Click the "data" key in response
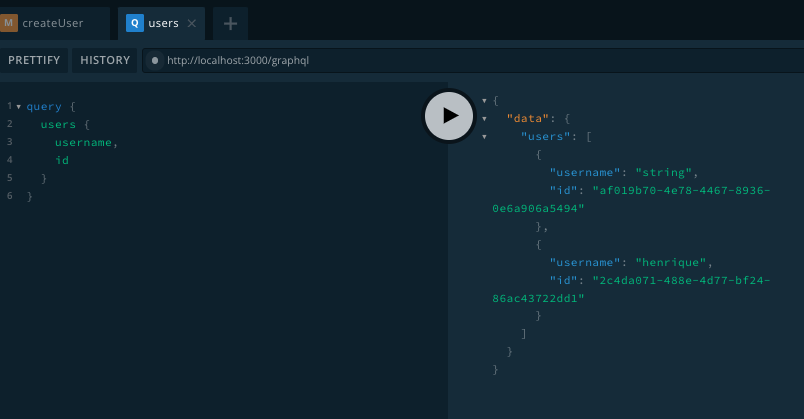The width and height of the screenshot is (804, 419). (528, 118)
